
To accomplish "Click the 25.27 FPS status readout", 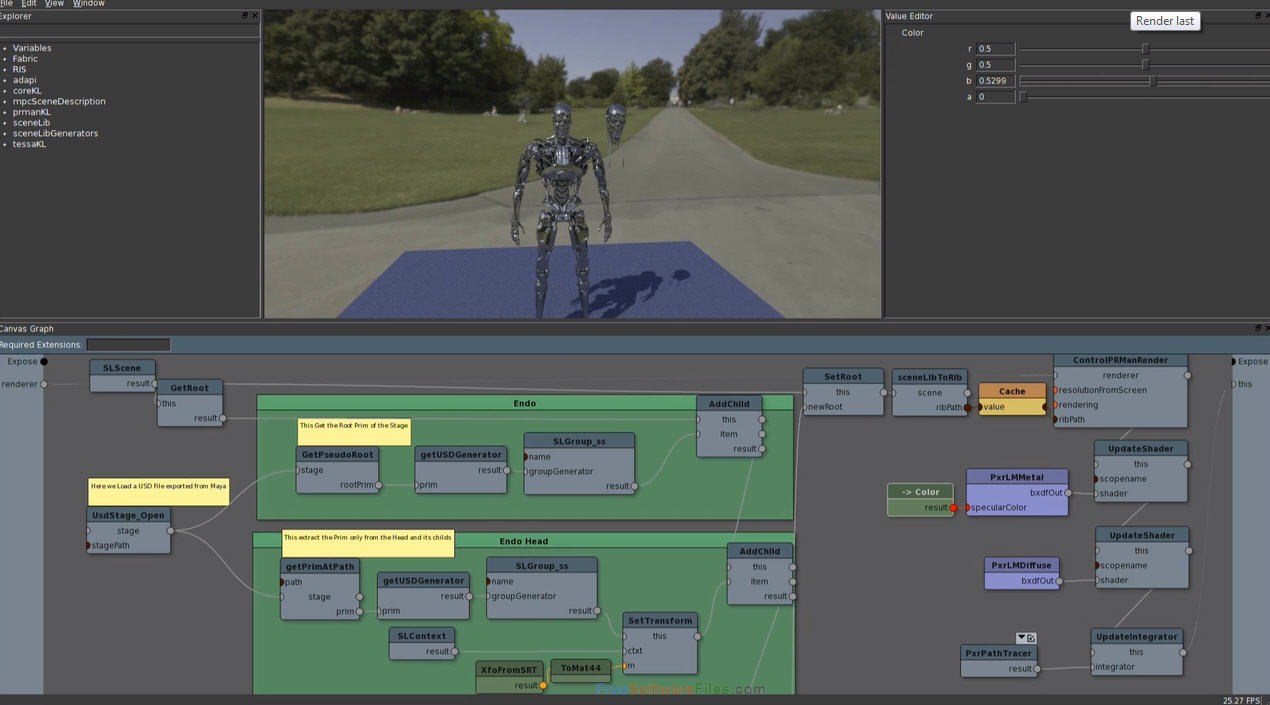I will 1242,700.
